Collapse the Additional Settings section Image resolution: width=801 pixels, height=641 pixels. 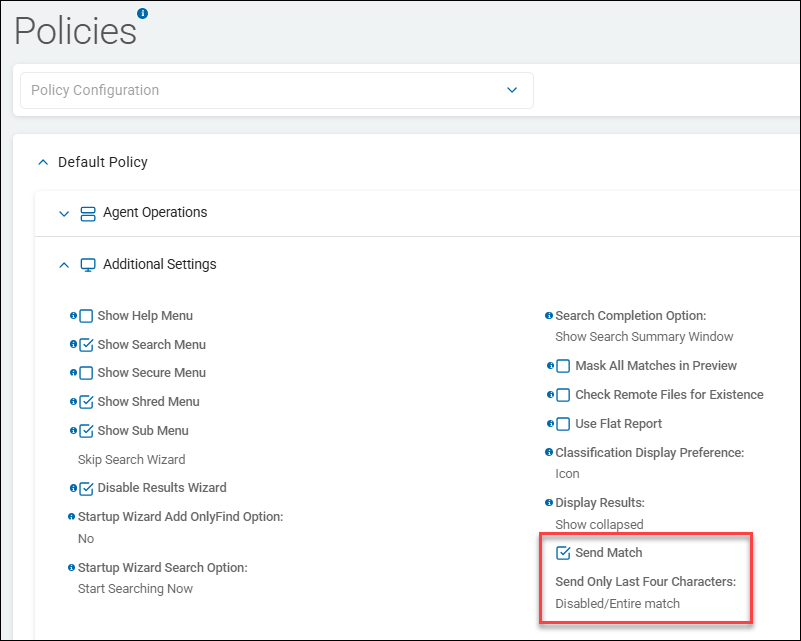click(x=64, y=265)
